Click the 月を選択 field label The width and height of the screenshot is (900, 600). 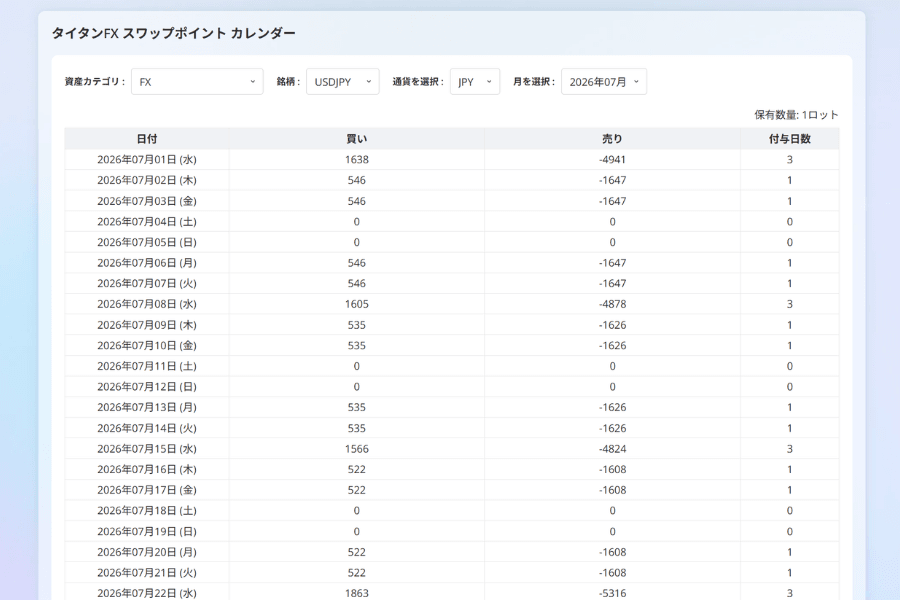[x=534, y=82]
